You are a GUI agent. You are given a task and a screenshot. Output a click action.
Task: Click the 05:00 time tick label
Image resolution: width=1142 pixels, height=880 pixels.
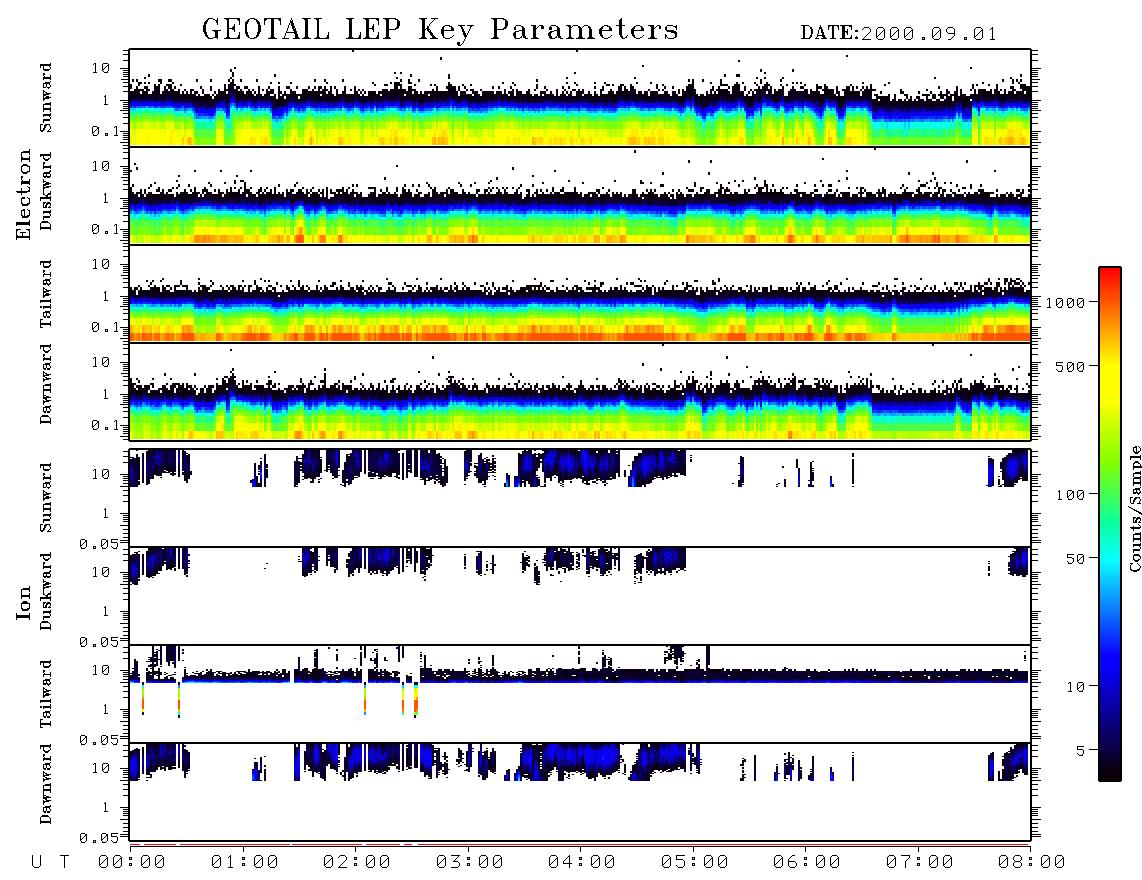coord(695,862)
